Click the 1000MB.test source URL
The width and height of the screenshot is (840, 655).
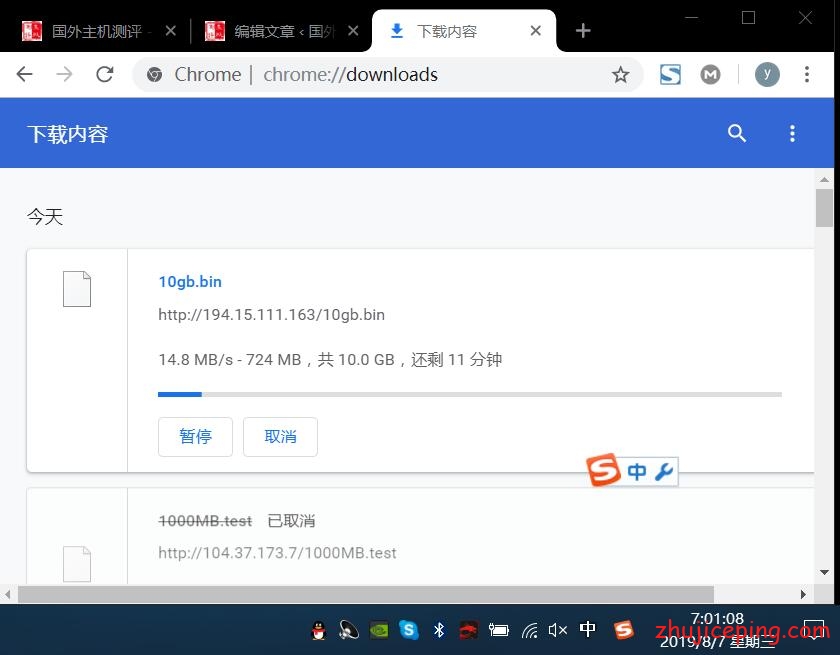click(278, 553)
